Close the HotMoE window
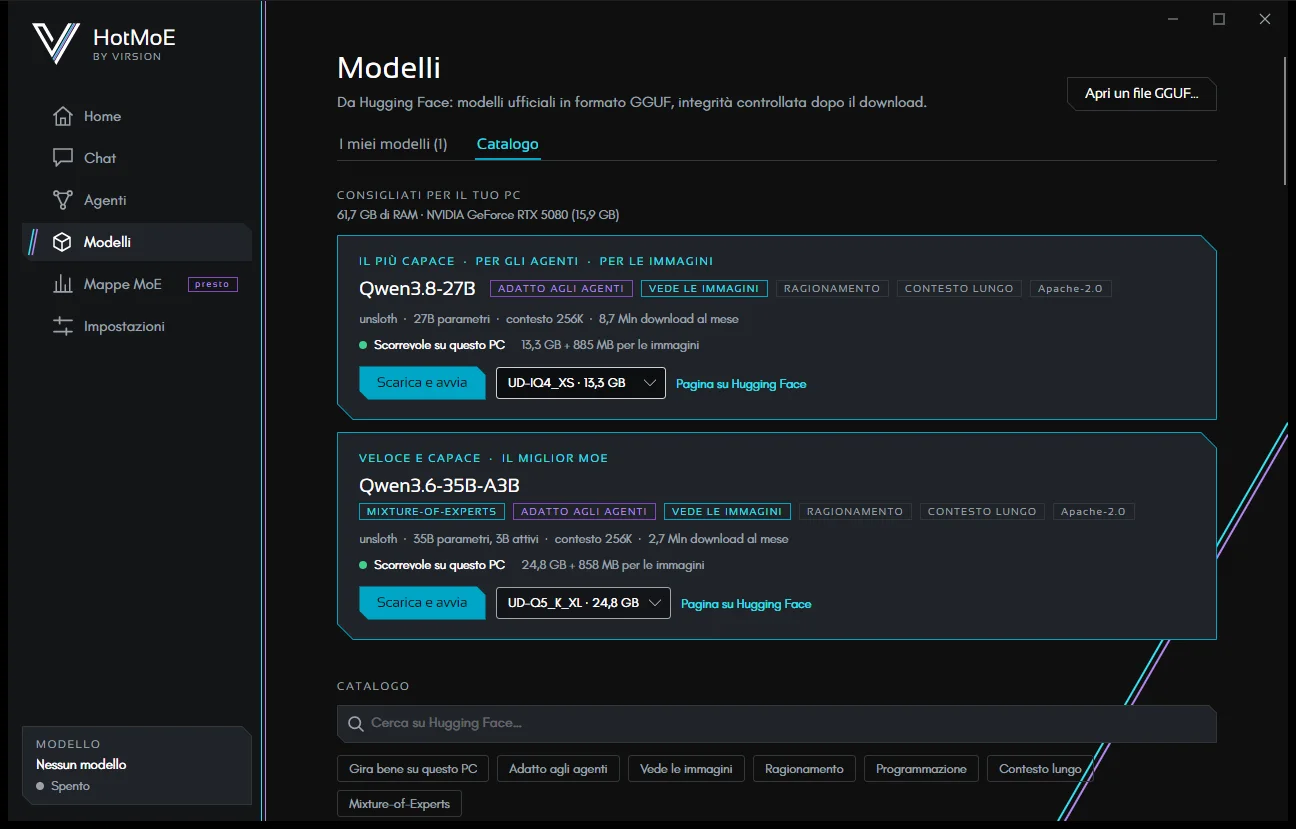 pyautogui.click(x=1265, y=19)
